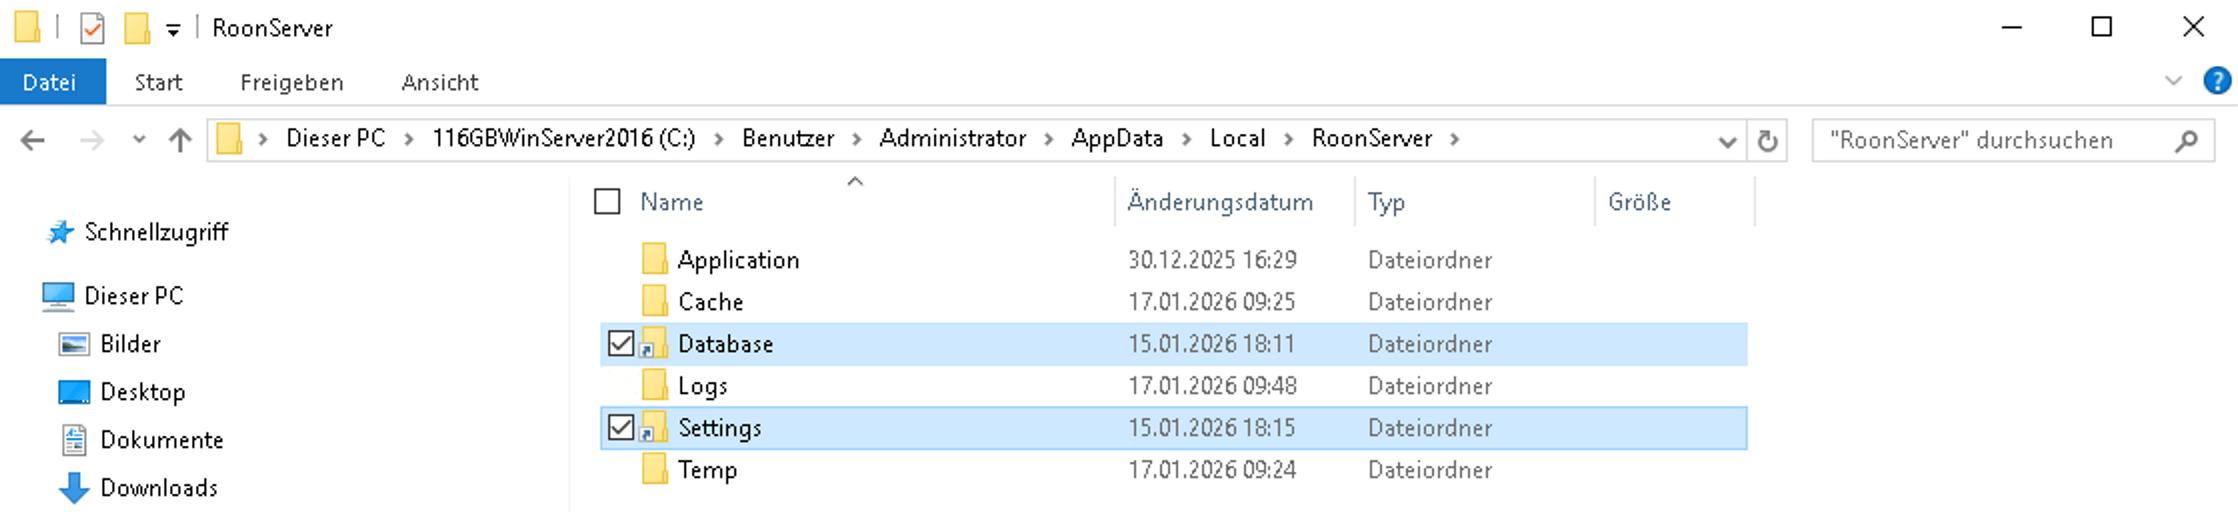Sort by the Größe column

(x=1640, y=202)
